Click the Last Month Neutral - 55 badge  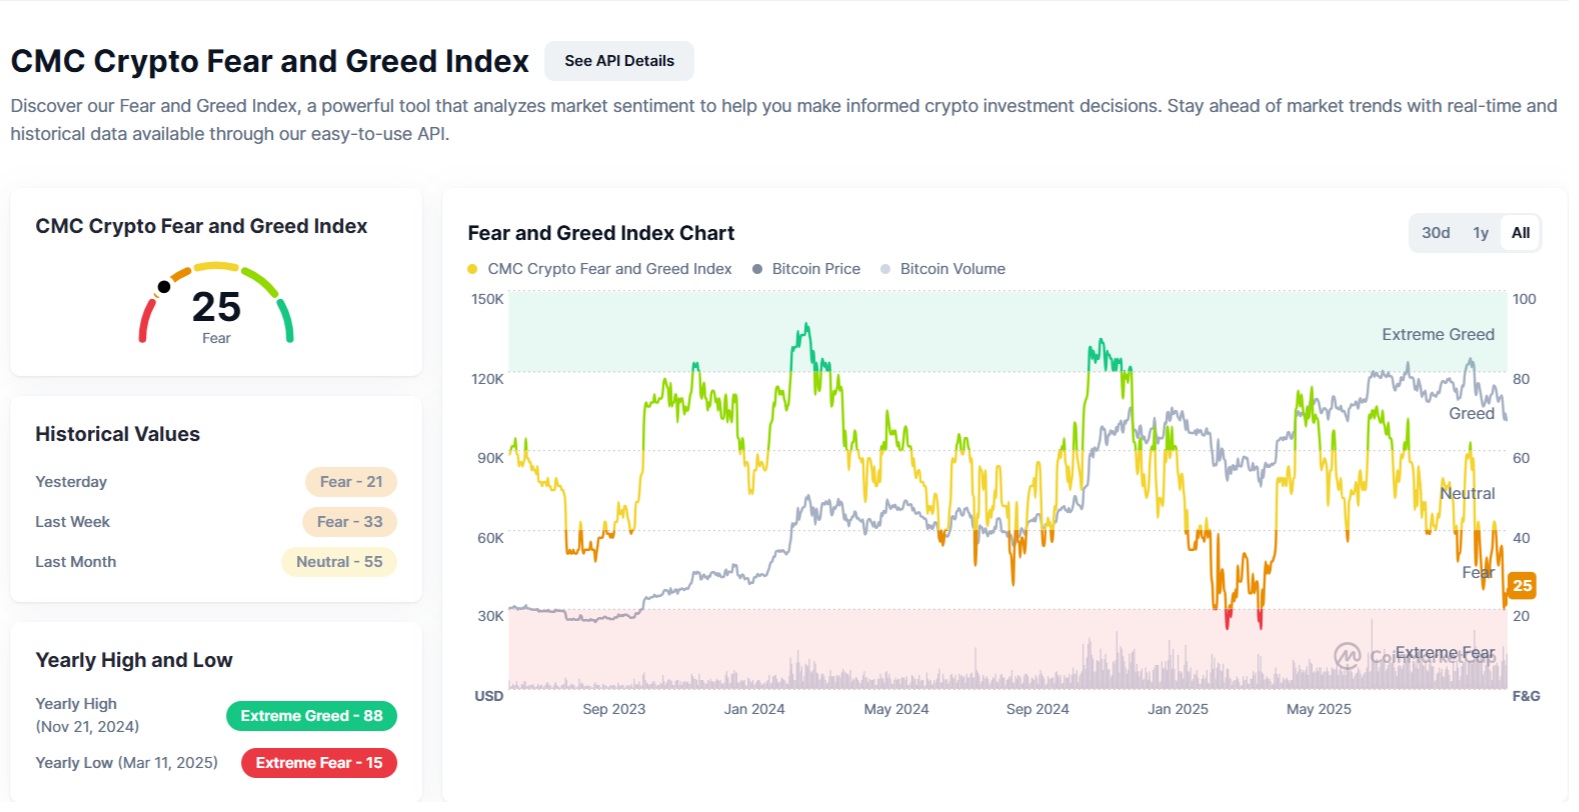339,562
